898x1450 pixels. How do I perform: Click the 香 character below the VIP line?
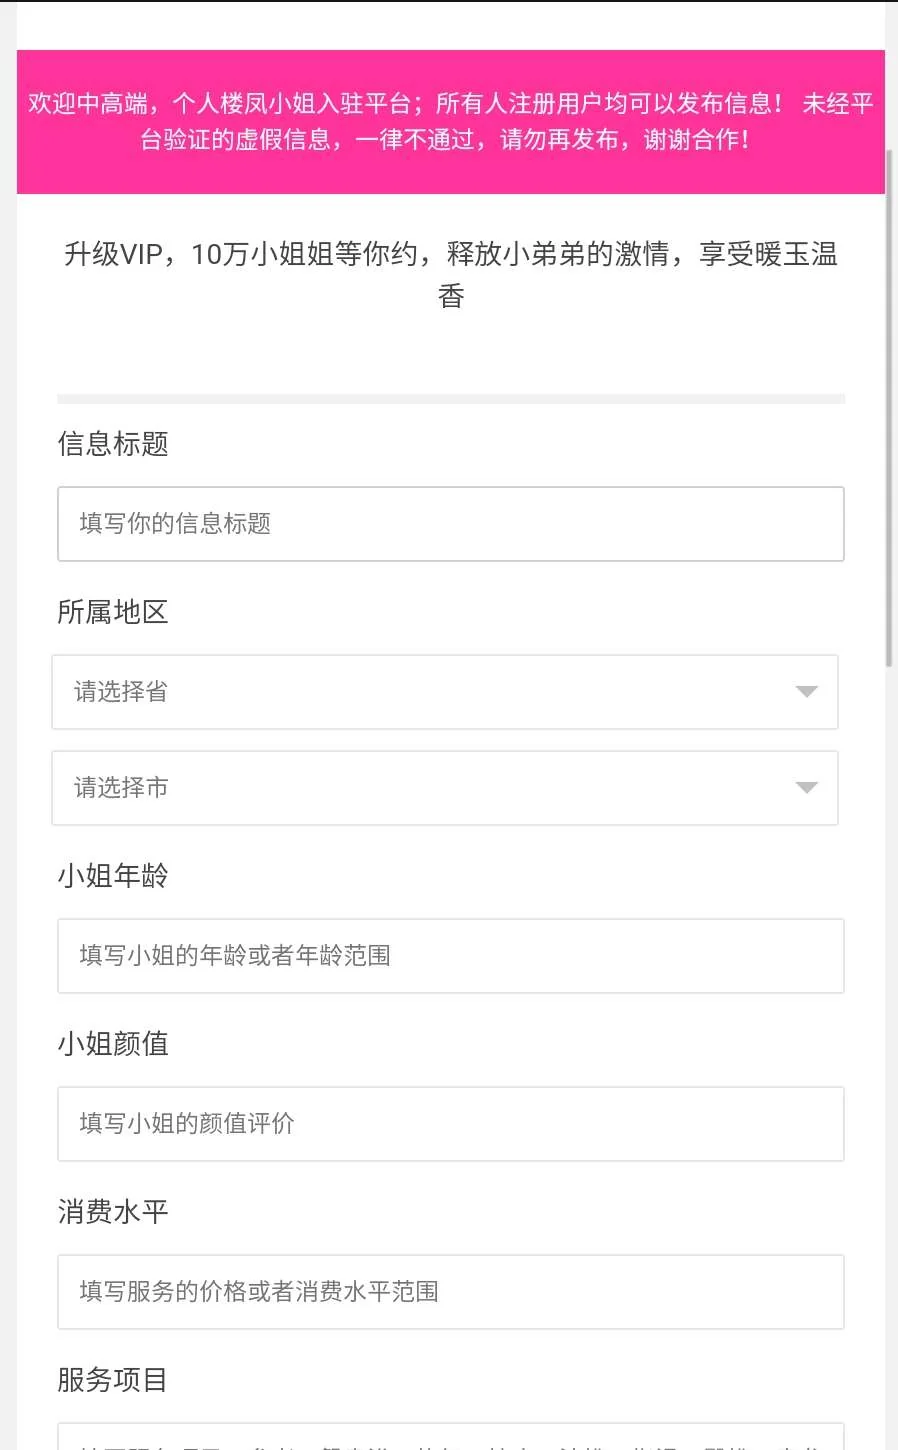[x=451, y=297]
